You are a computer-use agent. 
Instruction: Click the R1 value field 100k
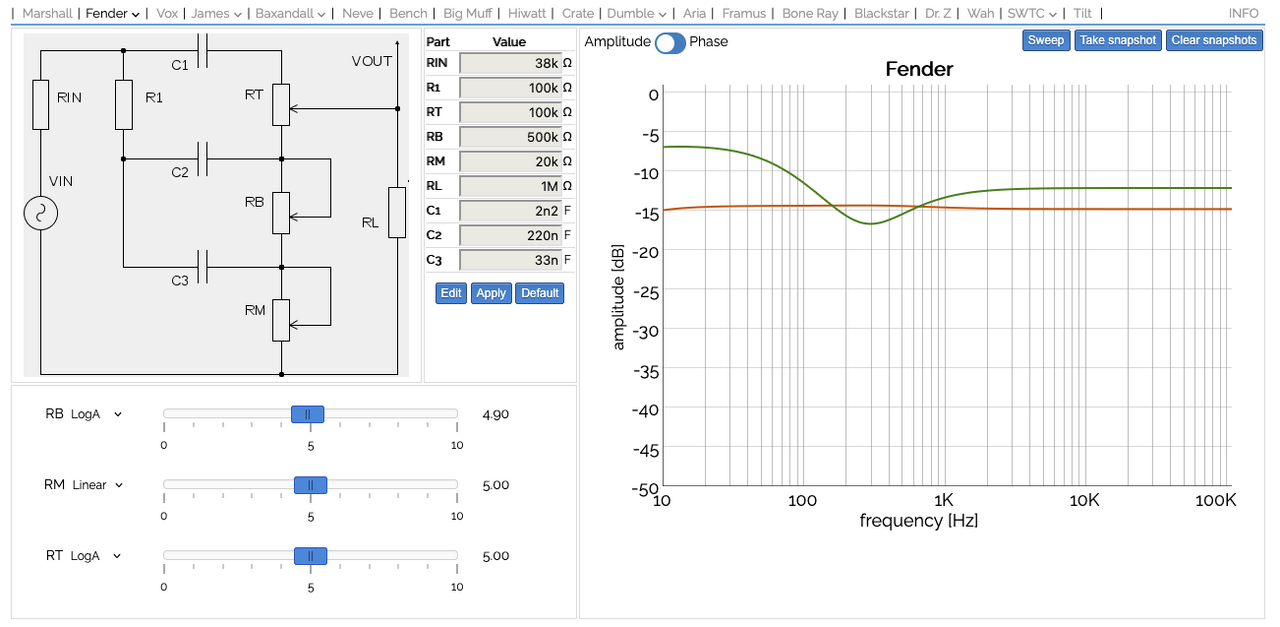(510, 87)
